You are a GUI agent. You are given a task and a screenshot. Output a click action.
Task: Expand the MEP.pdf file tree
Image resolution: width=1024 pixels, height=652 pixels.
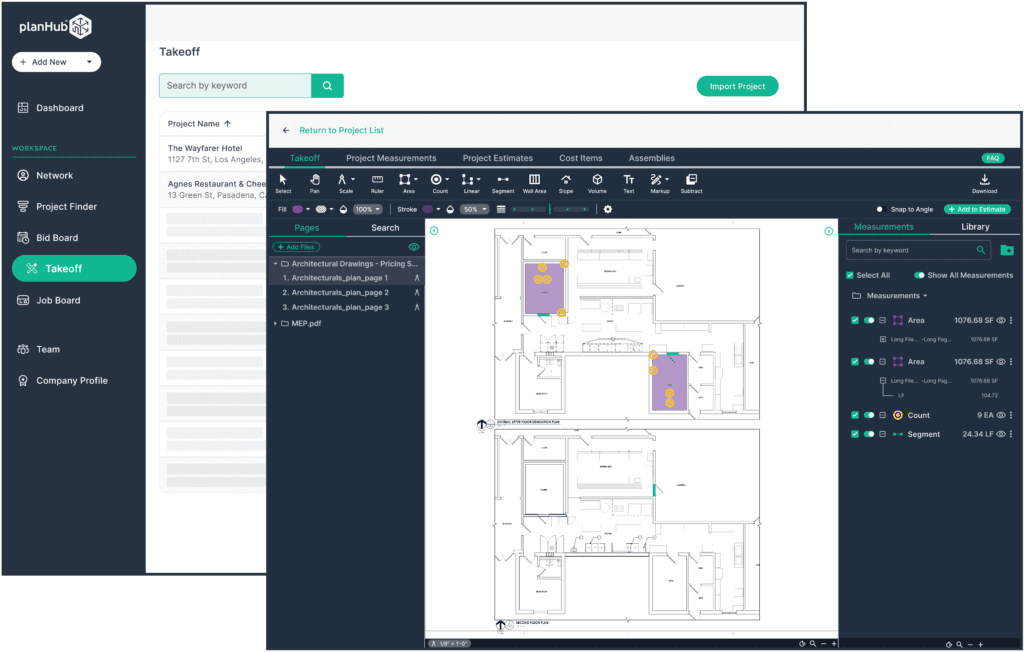(x=277, y=322)
